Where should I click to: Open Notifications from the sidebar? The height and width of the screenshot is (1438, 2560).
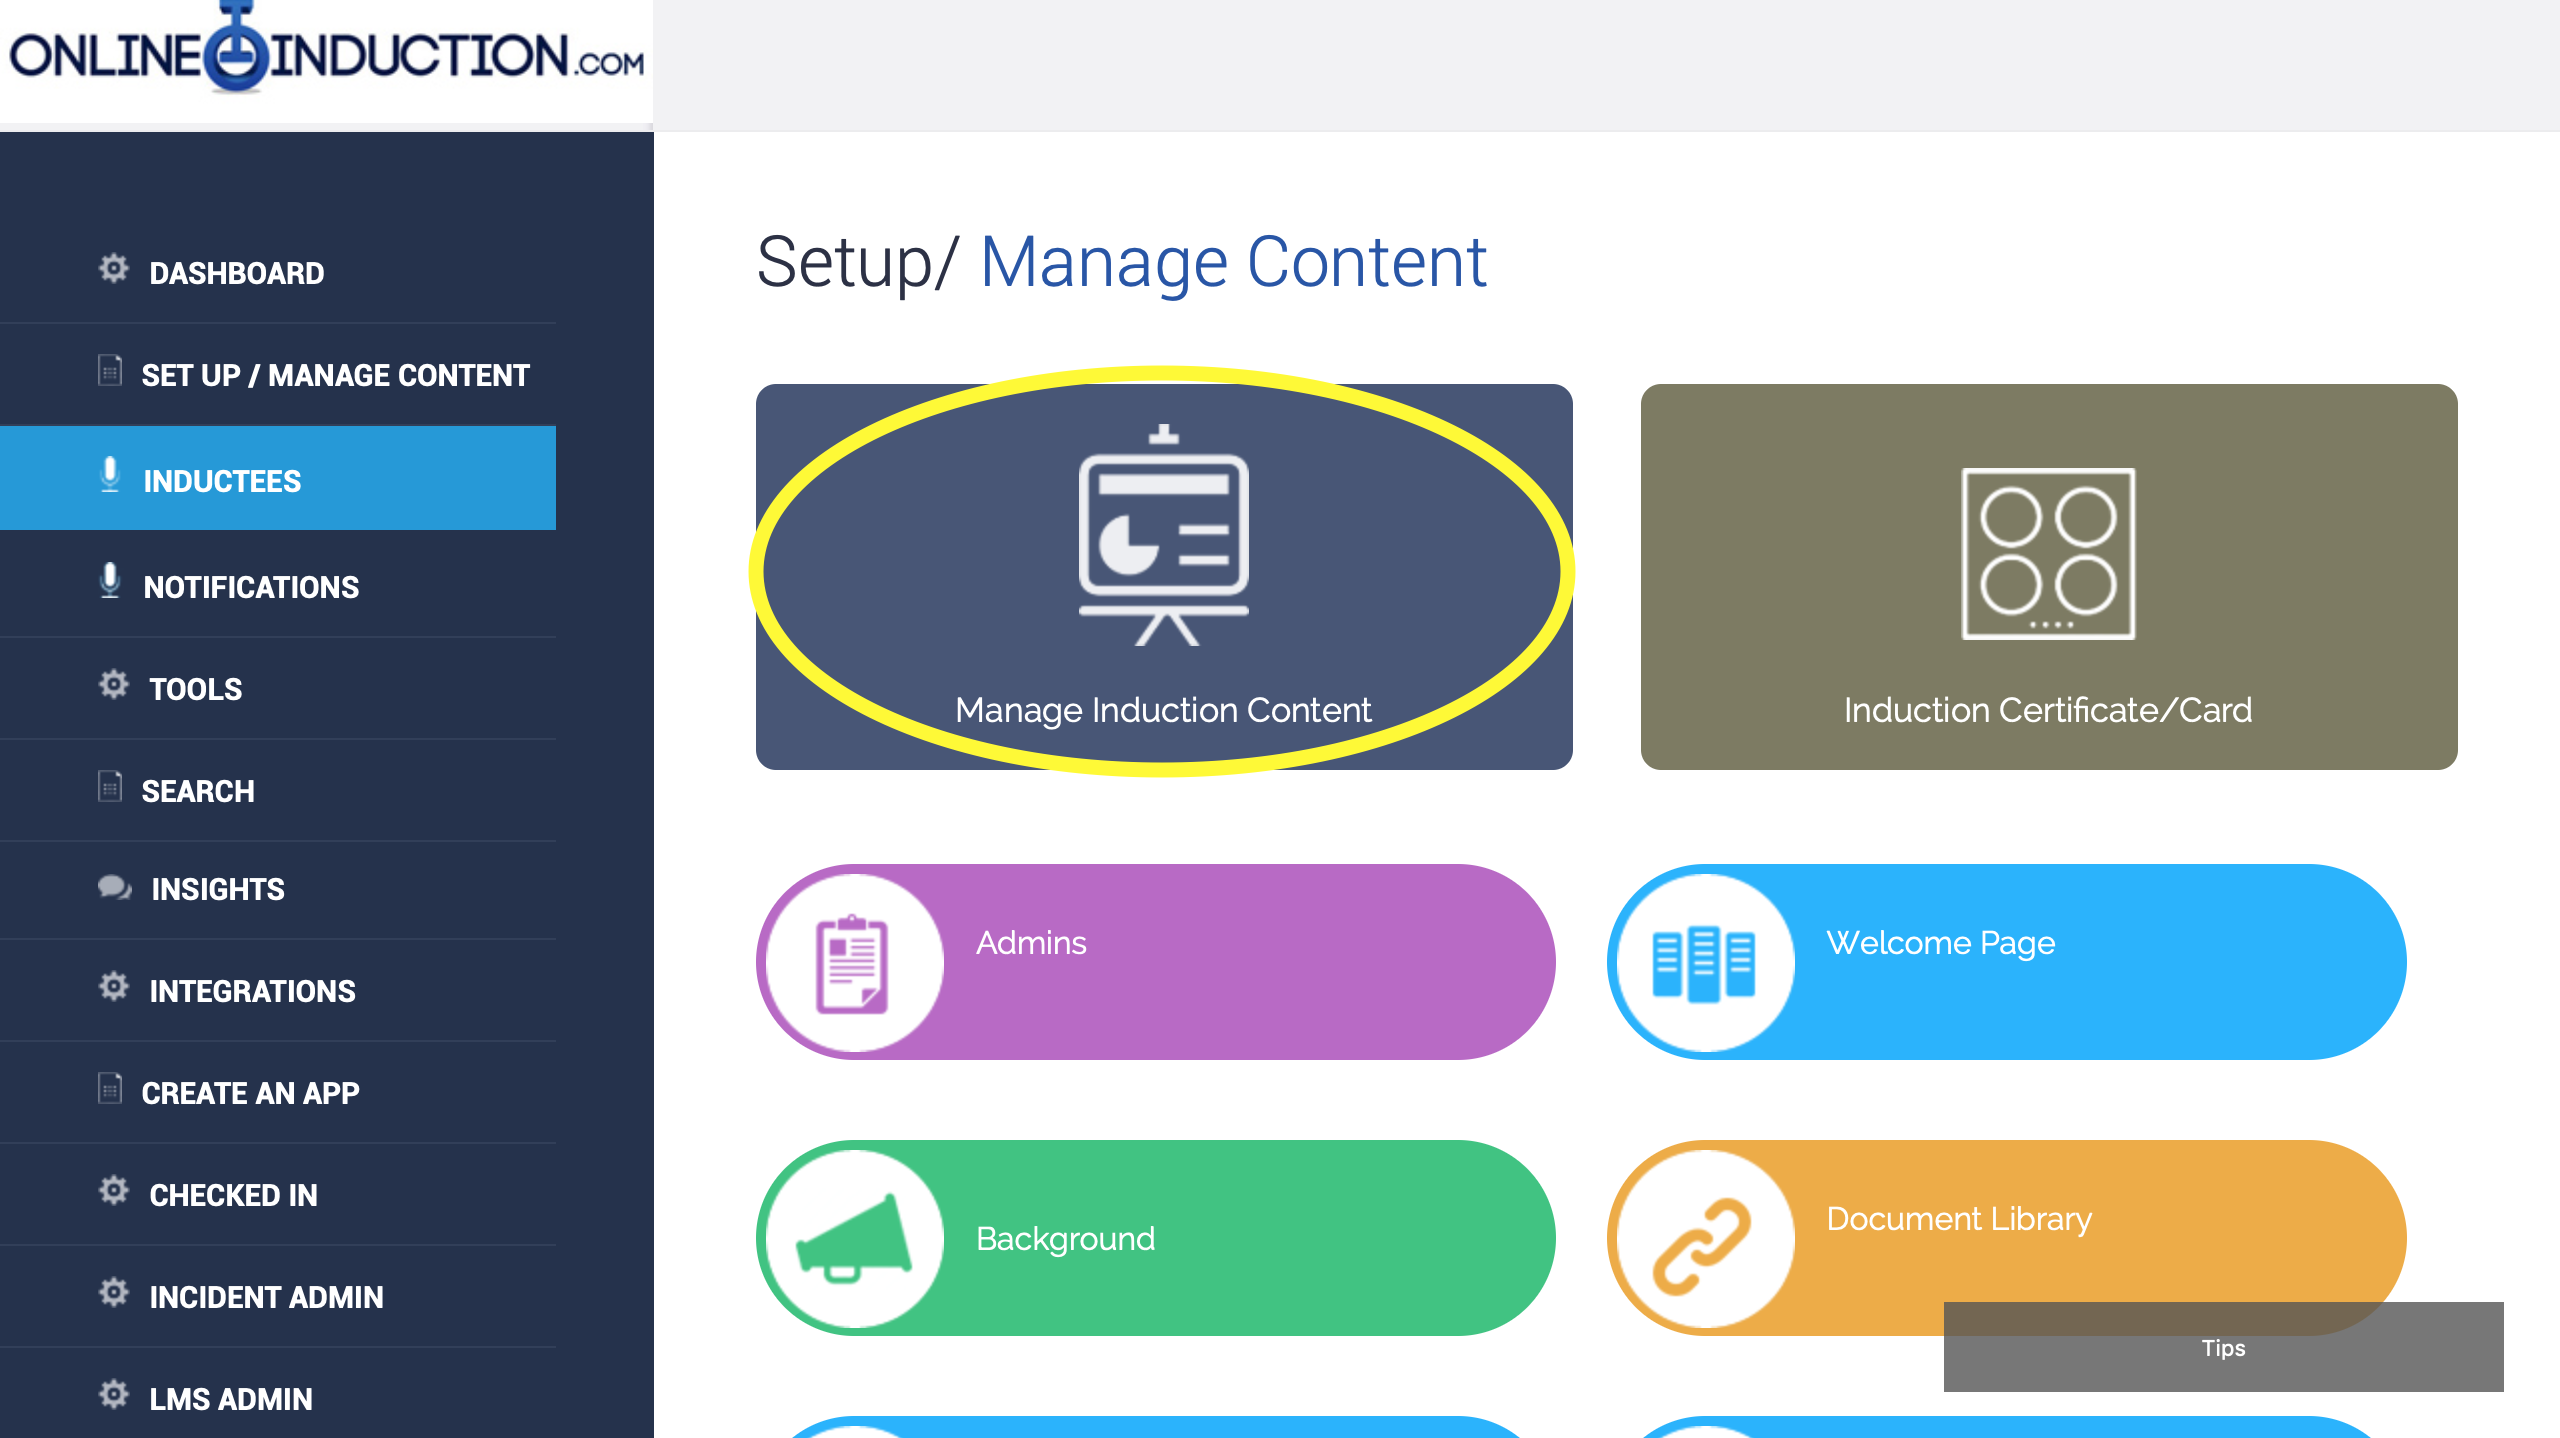278,586
